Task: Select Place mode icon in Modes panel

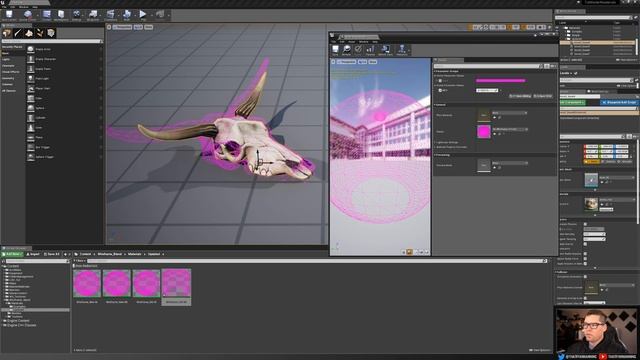Action: pos(7,33)
